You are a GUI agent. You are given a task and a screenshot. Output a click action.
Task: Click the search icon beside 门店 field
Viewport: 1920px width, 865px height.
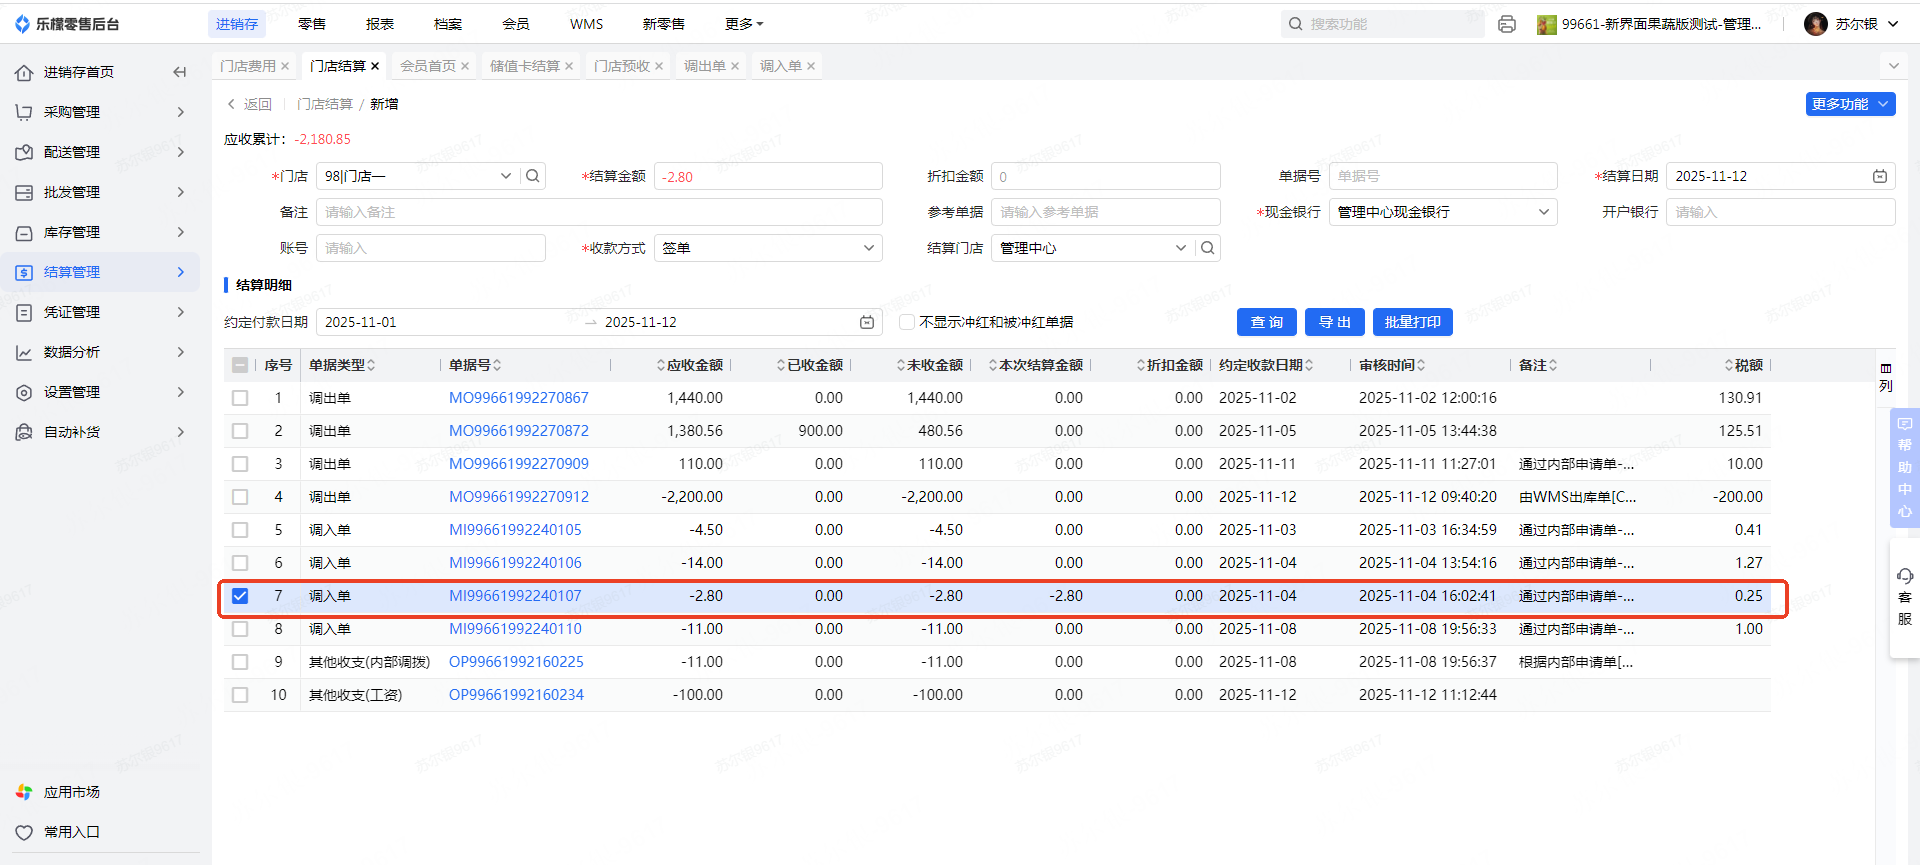tap(533, 176)
